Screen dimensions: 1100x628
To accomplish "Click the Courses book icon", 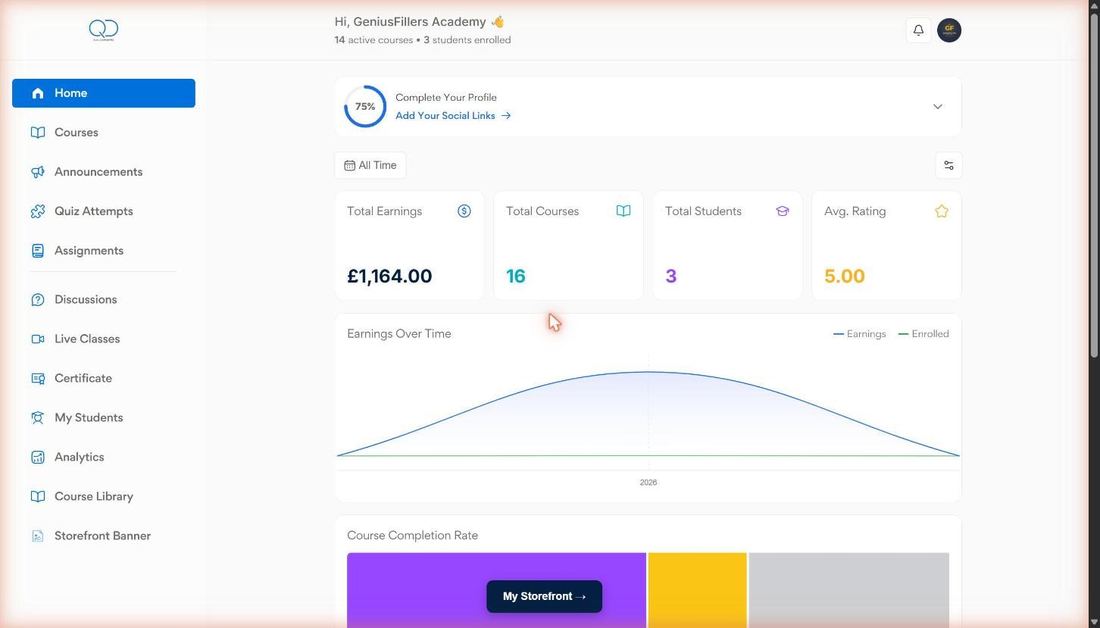I will click(x=38, y=133).
